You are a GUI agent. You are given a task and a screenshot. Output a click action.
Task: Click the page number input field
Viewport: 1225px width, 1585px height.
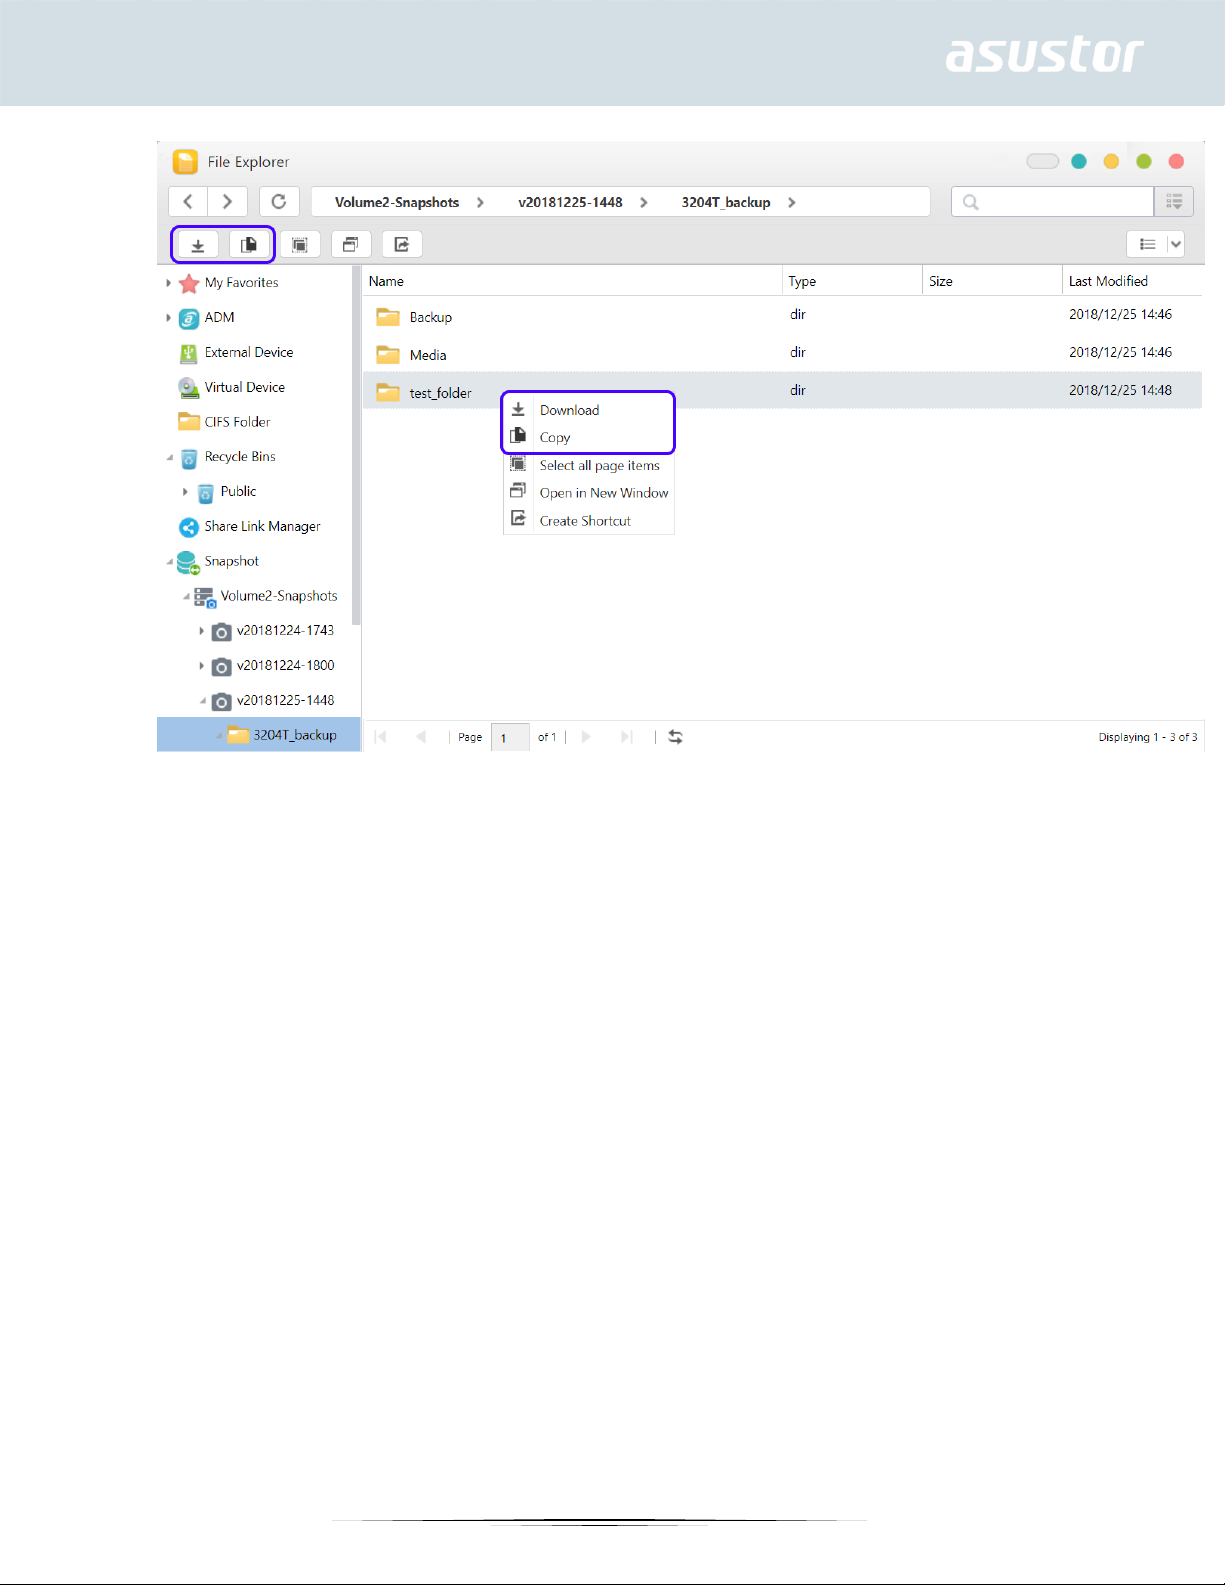510,737
